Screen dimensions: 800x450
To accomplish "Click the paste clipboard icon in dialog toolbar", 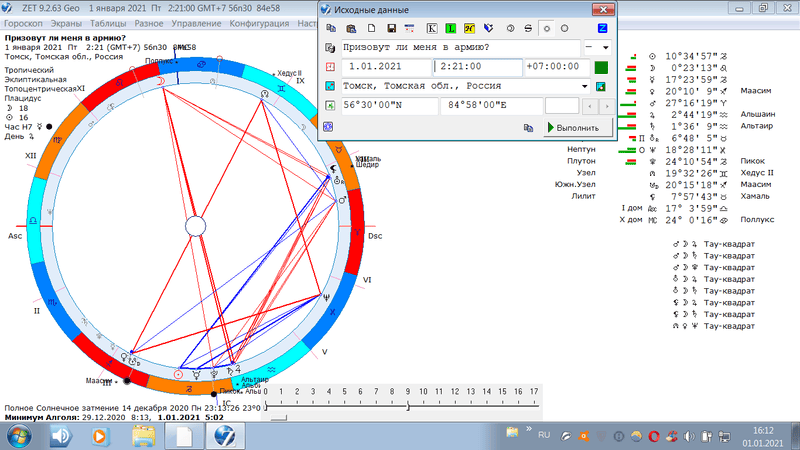I will click(352, 27).
